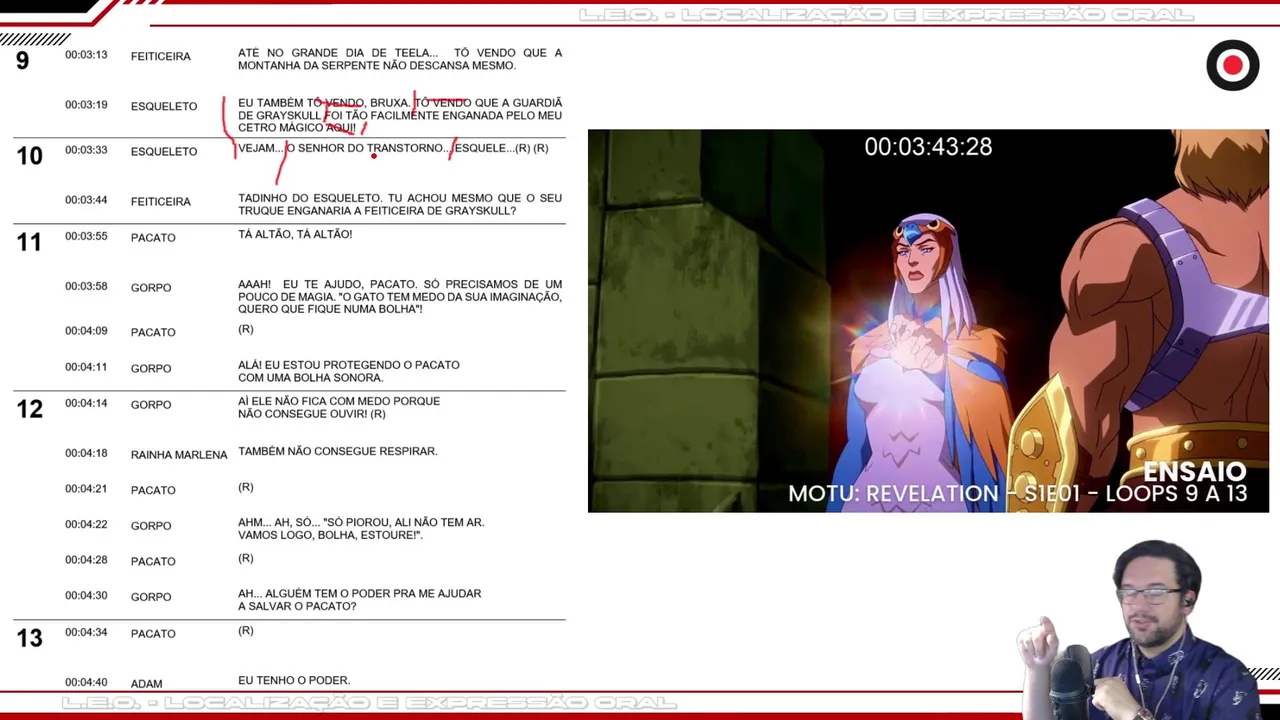Select loop number 12 in the script
The width and height of the screenshot is (1280, 720).
pyautogui.click(x=29, y=409)
